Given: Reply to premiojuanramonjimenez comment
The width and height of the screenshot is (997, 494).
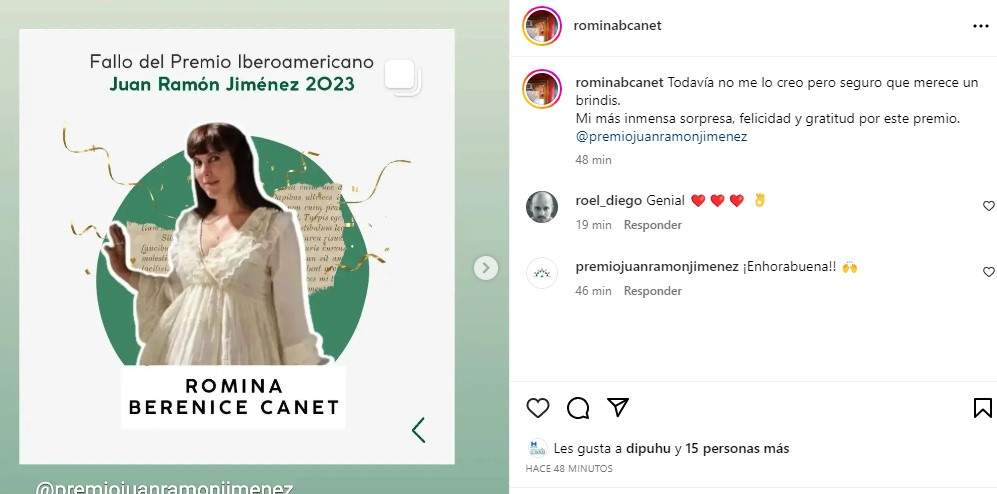Looking at the screenshot, I should point(652,291).
